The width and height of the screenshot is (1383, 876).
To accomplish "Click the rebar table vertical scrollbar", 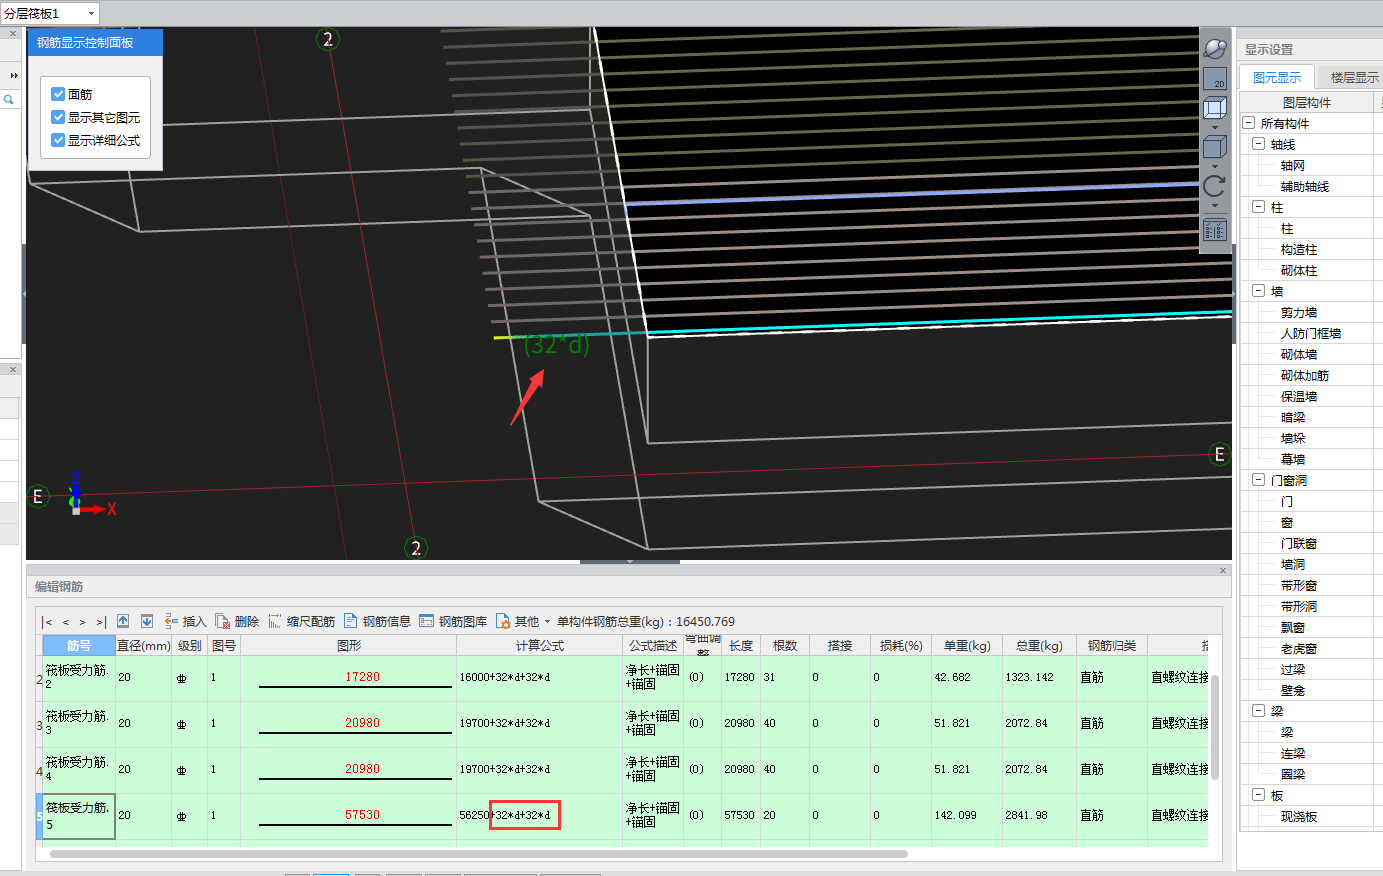I will pos(1215,727).
